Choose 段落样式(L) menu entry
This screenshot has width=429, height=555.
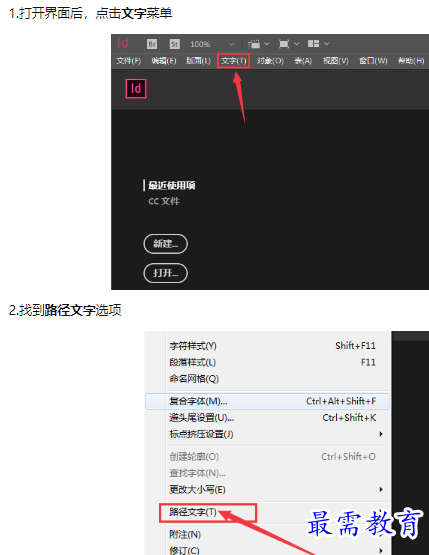pos(267,362)
